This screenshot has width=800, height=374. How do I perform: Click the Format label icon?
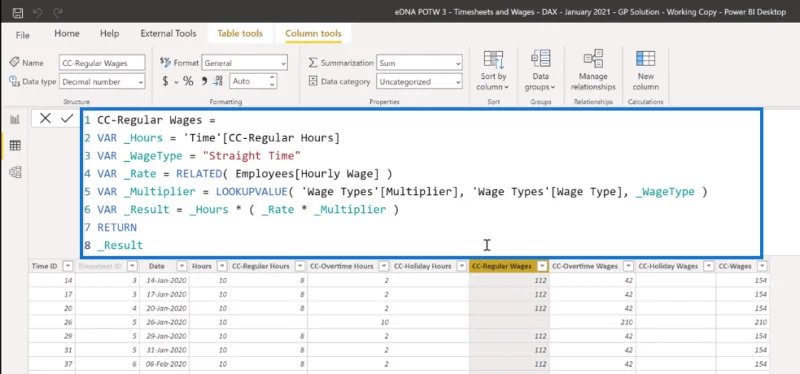click(x=165, y=62)
